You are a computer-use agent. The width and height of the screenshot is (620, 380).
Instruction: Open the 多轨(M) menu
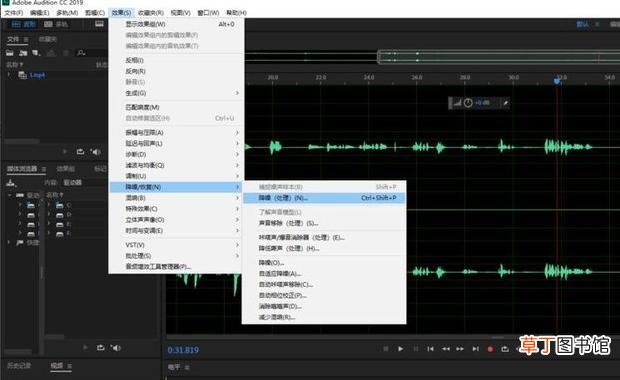coord(67,13)
